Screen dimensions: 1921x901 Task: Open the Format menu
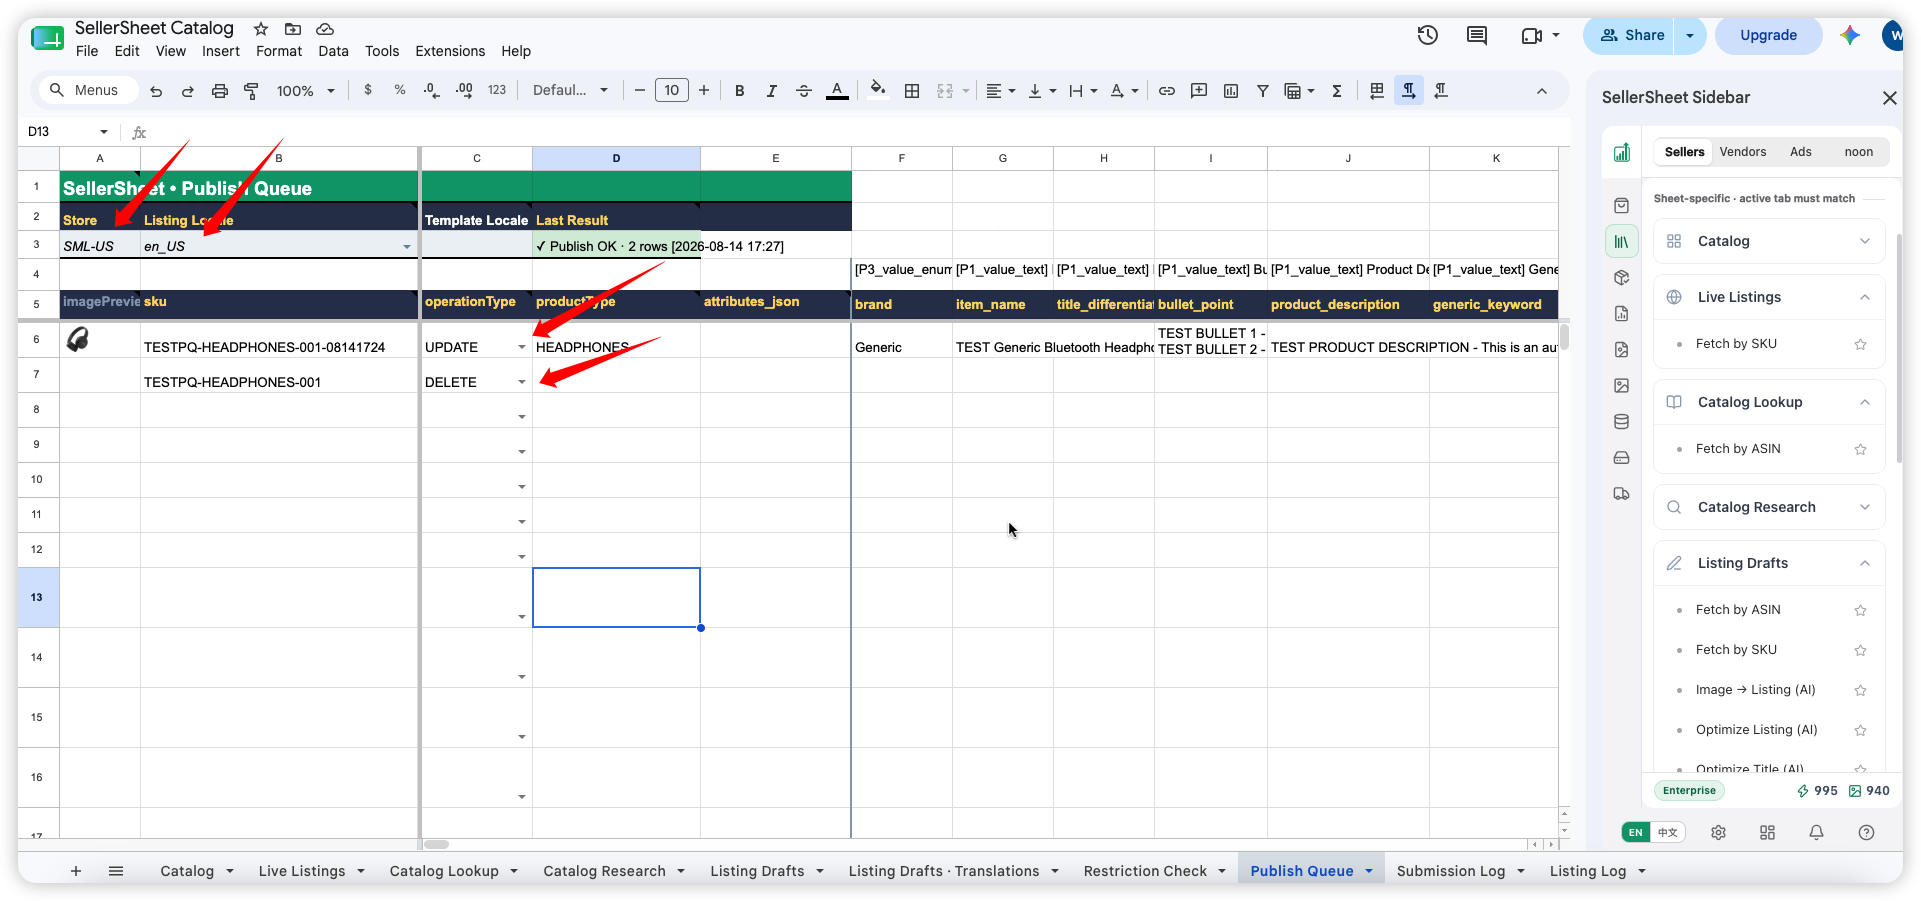coord(278,51)
